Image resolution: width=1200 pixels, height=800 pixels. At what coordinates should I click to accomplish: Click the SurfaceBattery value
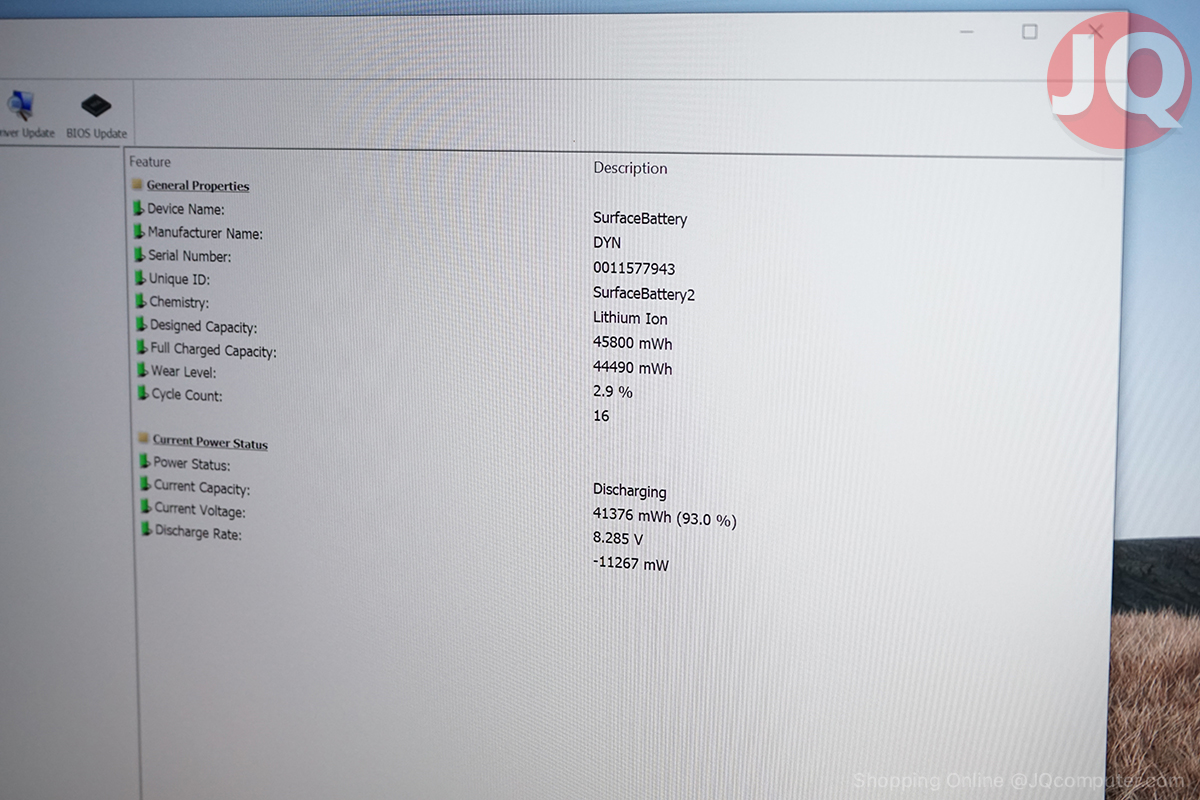pos(640,219)
